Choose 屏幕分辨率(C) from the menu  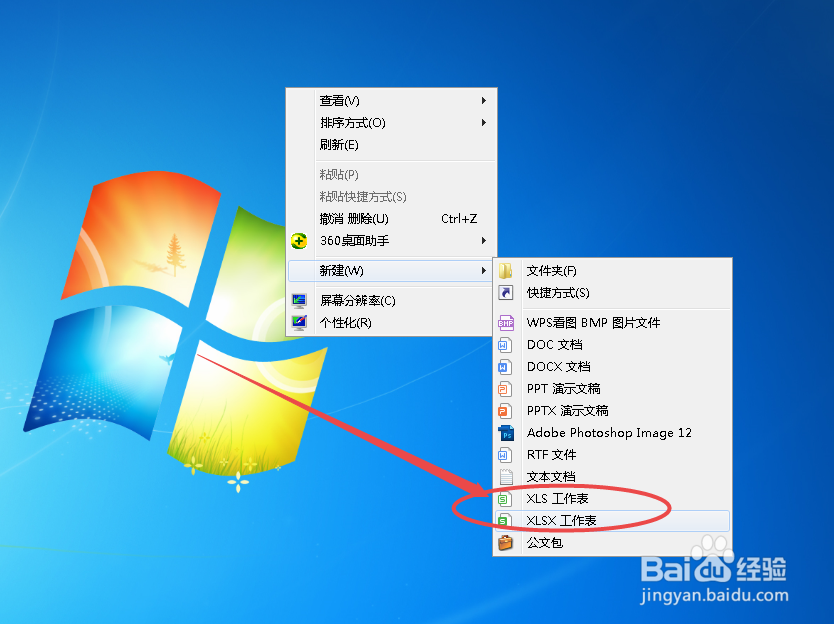coord(391,301)
